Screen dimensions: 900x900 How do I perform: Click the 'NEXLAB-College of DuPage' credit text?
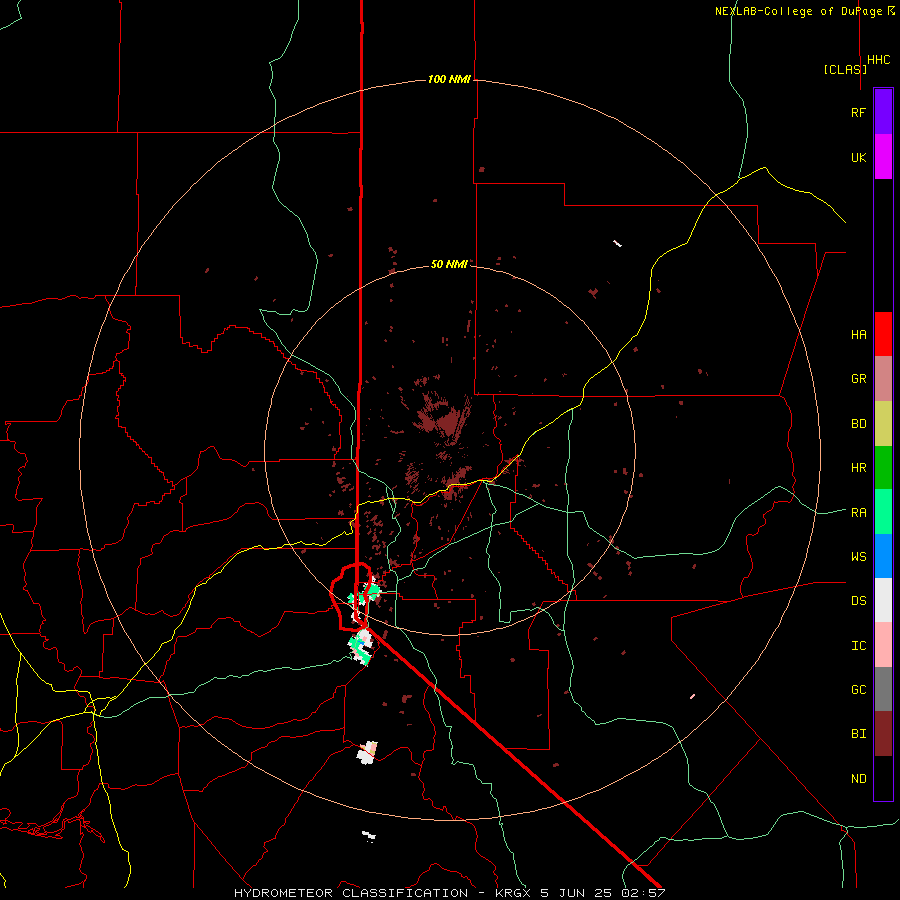pyautogui.click(x=799, y=11)
